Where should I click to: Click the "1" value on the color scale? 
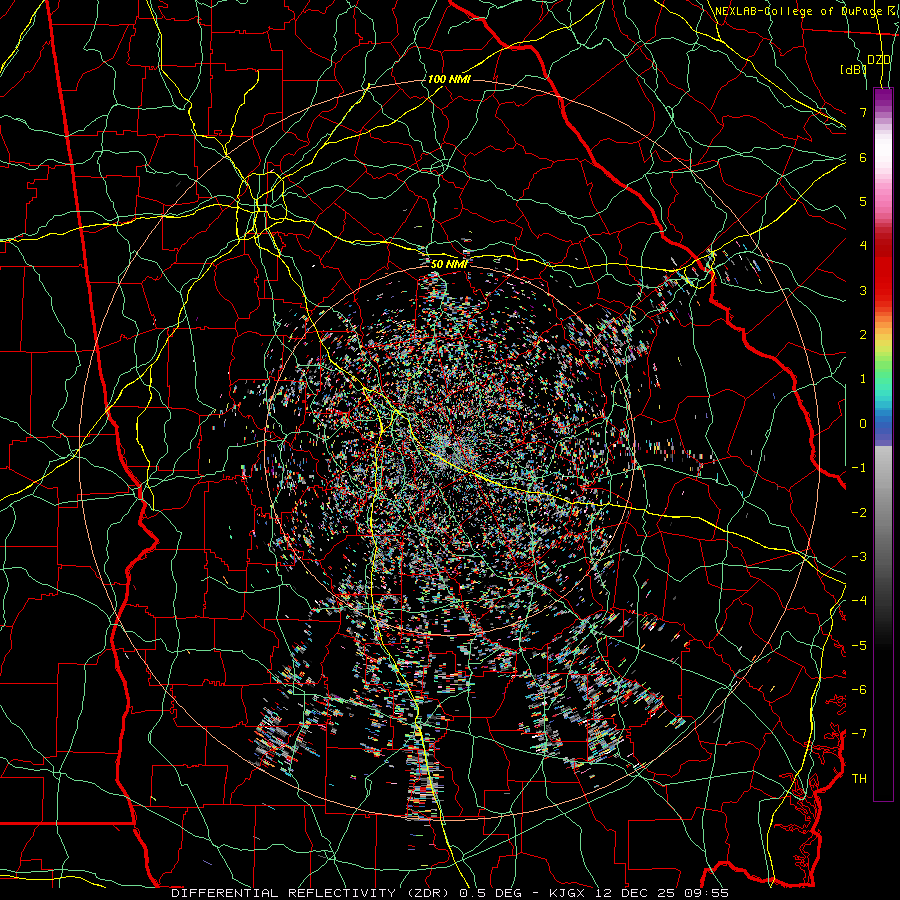pos(863,379)
